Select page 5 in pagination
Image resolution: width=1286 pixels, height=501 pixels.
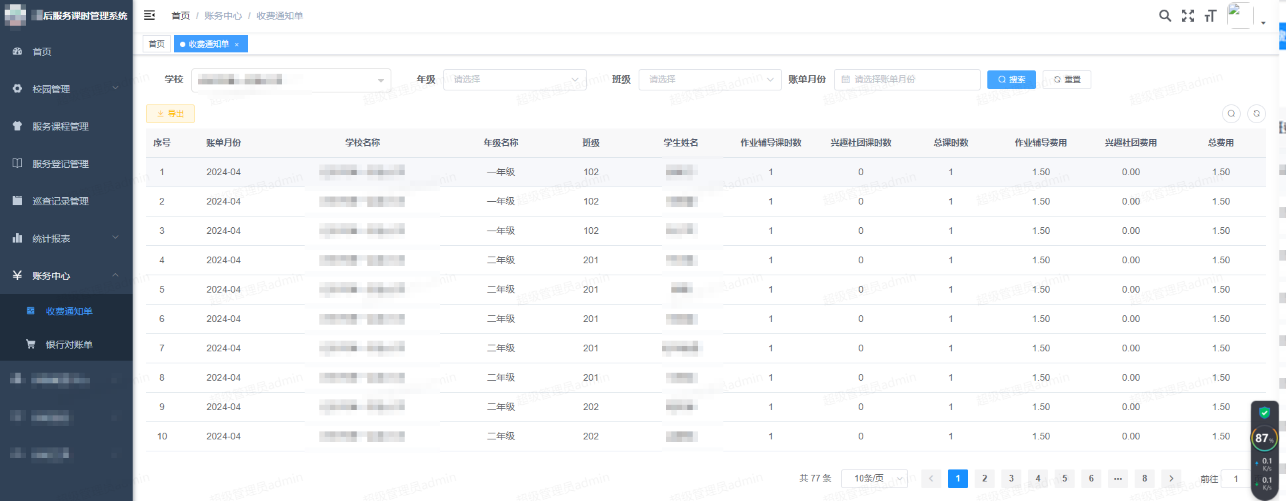click(x=1065, y=478)
